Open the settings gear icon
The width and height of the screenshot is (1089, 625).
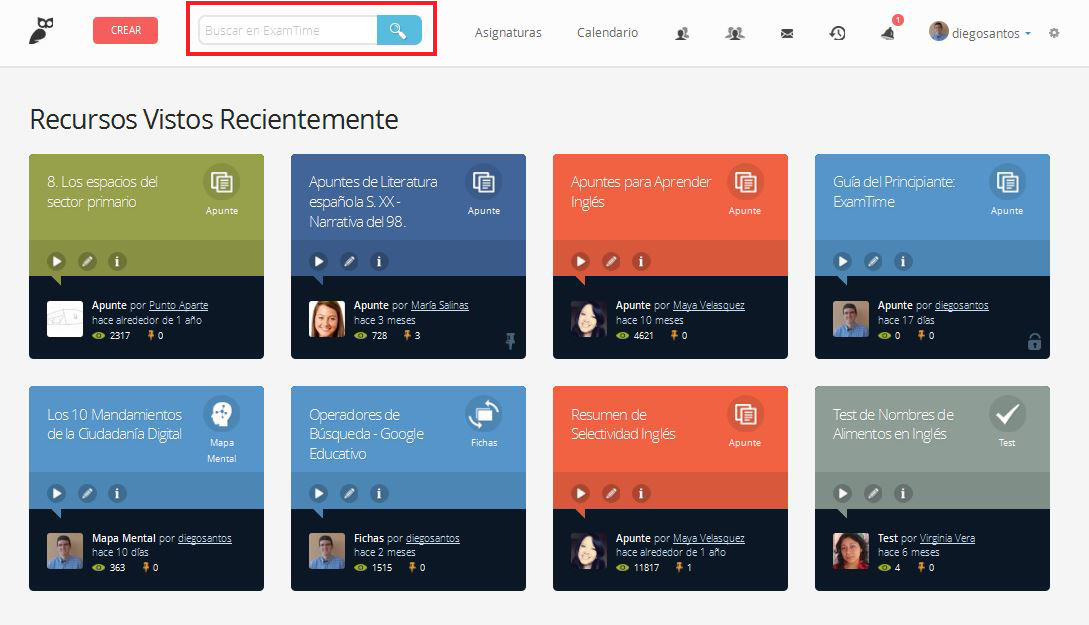coord(1054,33)
